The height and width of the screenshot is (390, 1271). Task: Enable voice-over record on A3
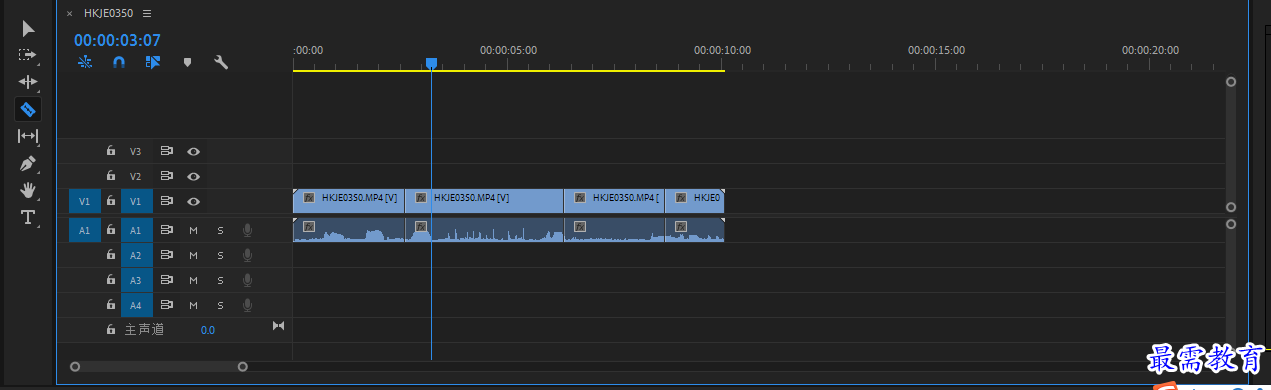pos(246,280)
